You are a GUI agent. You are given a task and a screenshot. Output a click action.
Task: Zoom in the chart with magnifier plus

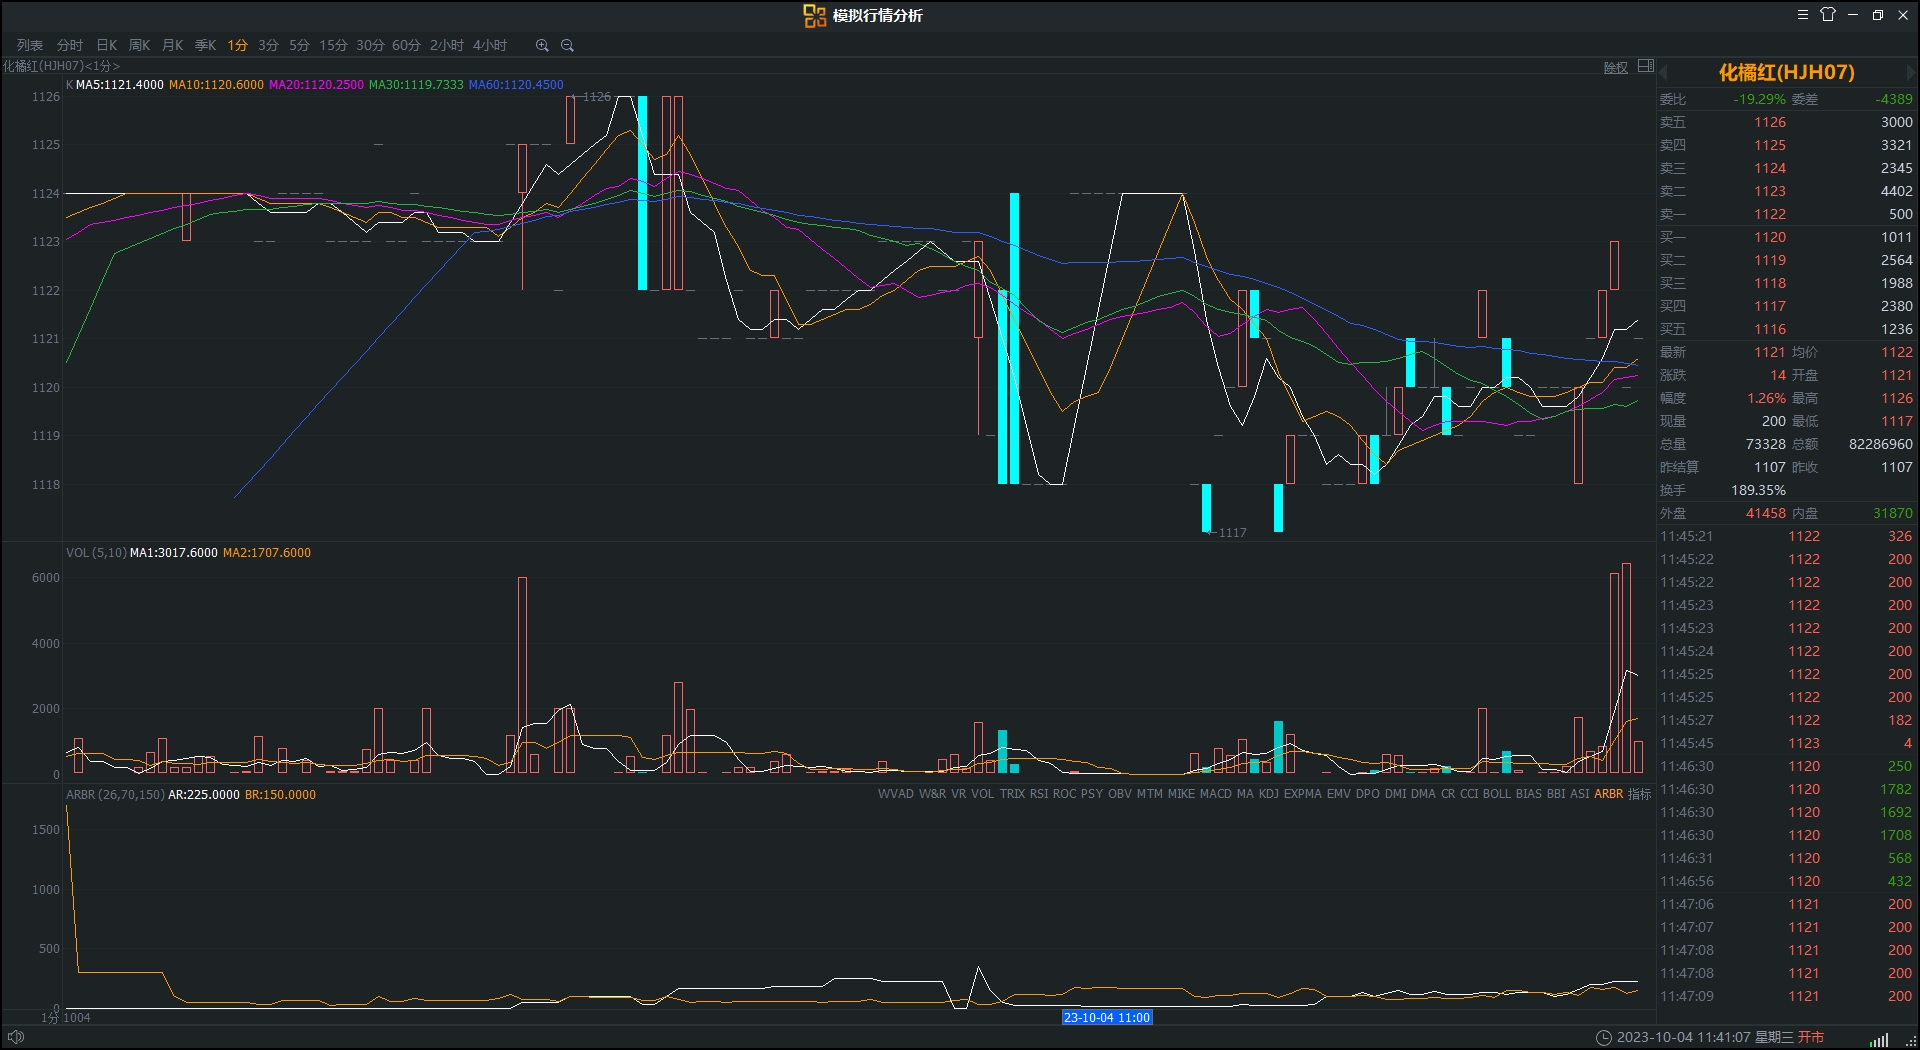(542, 45)
